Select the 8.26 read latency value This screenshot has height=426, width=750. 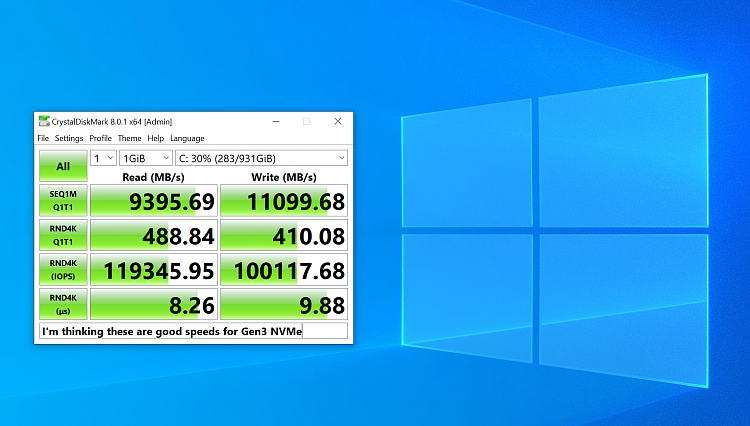154,304
